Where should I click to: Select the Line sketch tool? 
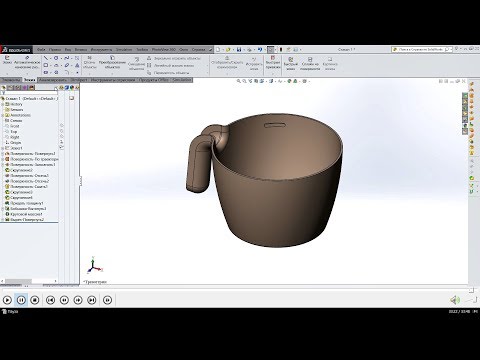(46, 58)
